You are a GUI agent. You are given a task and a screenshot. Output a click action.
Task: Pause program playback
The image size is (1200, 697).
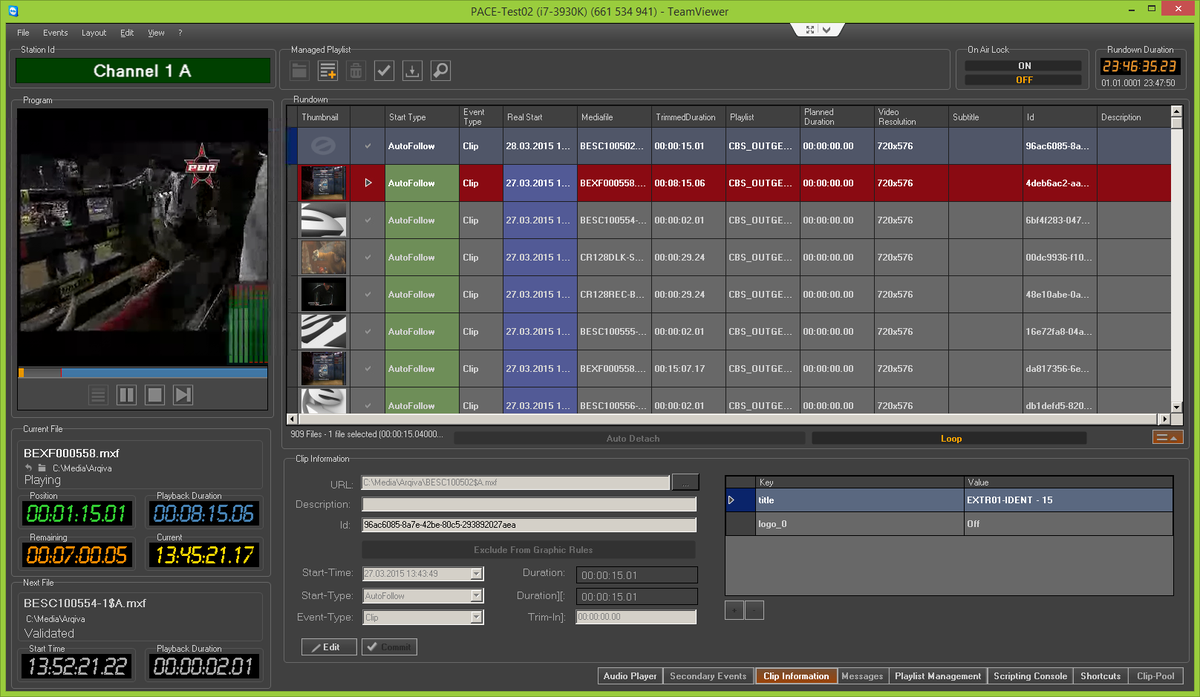coord(126,395)
